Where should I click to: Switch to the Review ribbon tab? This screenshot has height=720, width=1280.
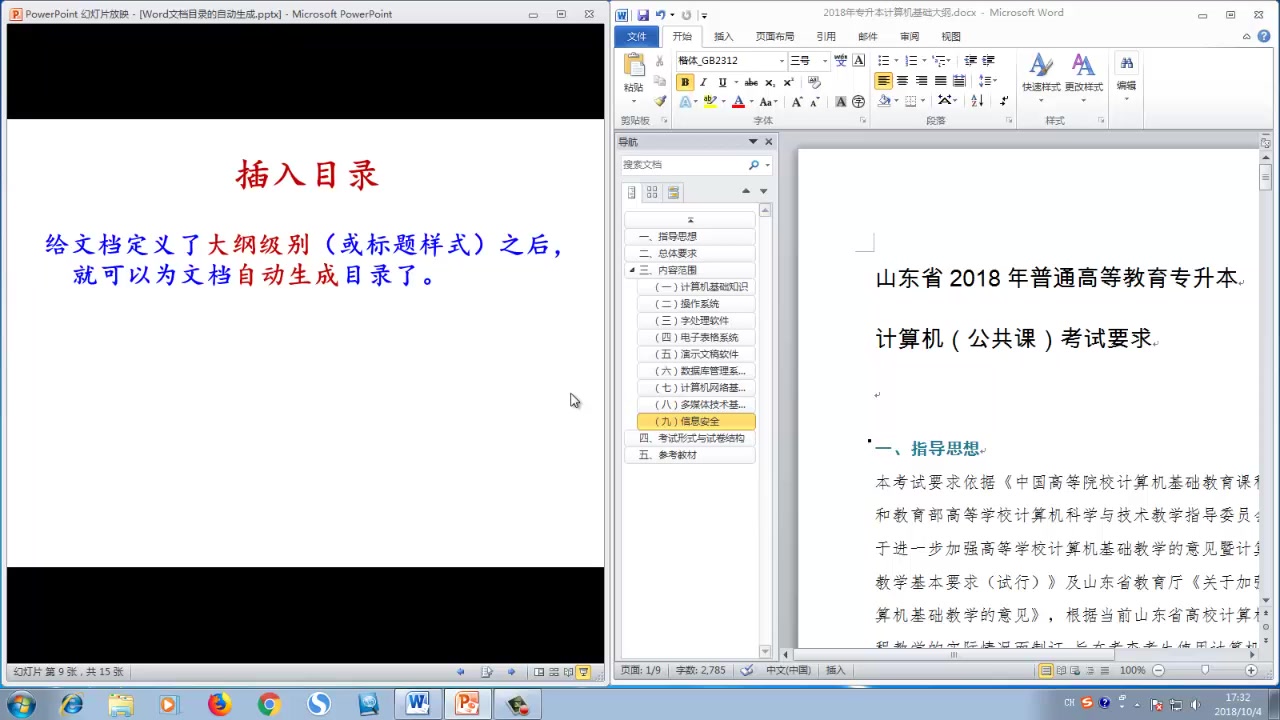pos(909,37)
